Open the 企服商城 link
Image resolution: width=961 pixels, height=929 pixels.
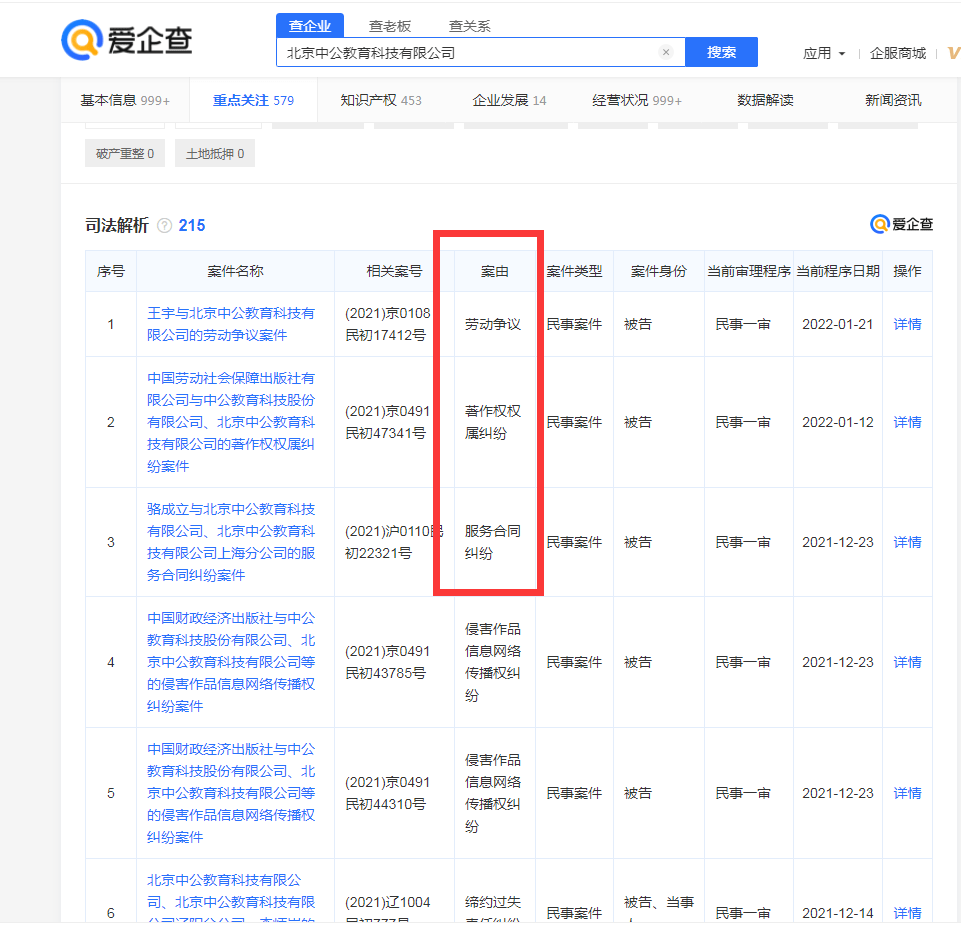898,53
